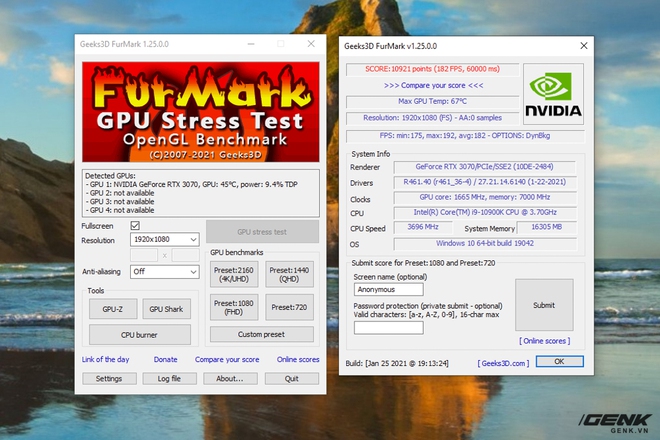The height and width of the screenshot is (440, 660).
Task: Open the Anti-aliasing Off dropdown
Action: coord(165,272)
